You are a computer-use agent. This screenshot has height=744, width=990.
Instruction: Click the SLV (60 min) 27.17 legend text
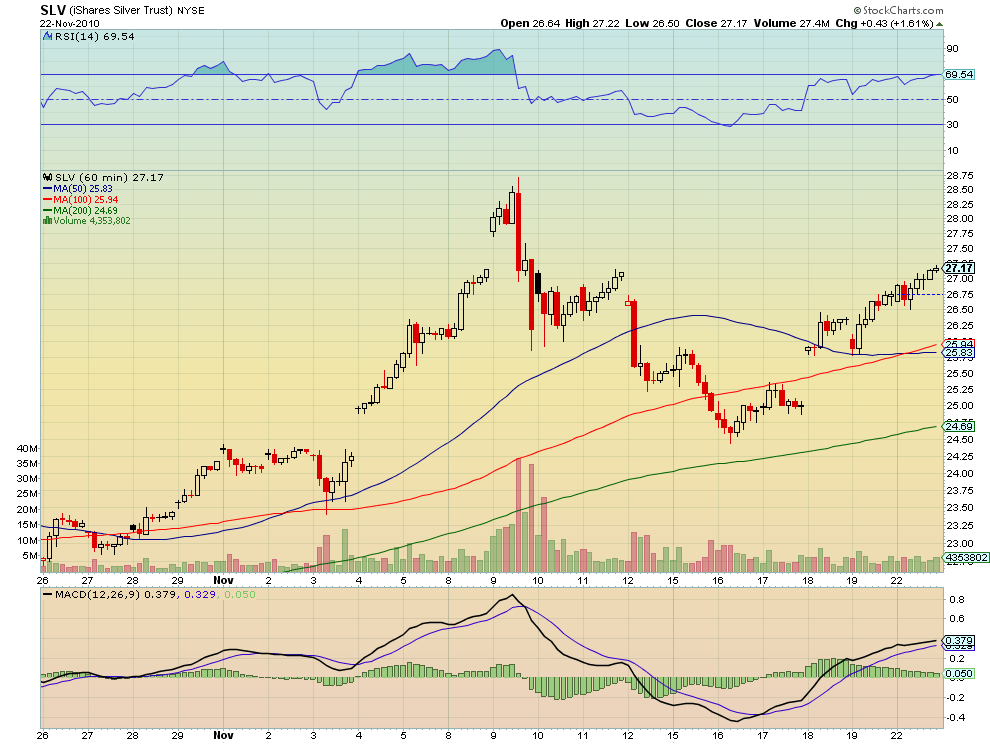[x=109, y=177]
